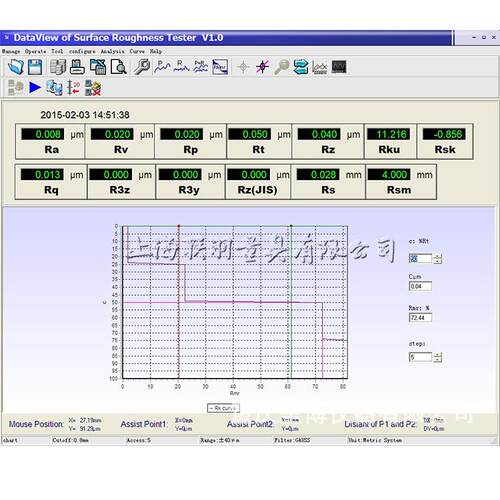Open the Tool menu

coord(57,51)
